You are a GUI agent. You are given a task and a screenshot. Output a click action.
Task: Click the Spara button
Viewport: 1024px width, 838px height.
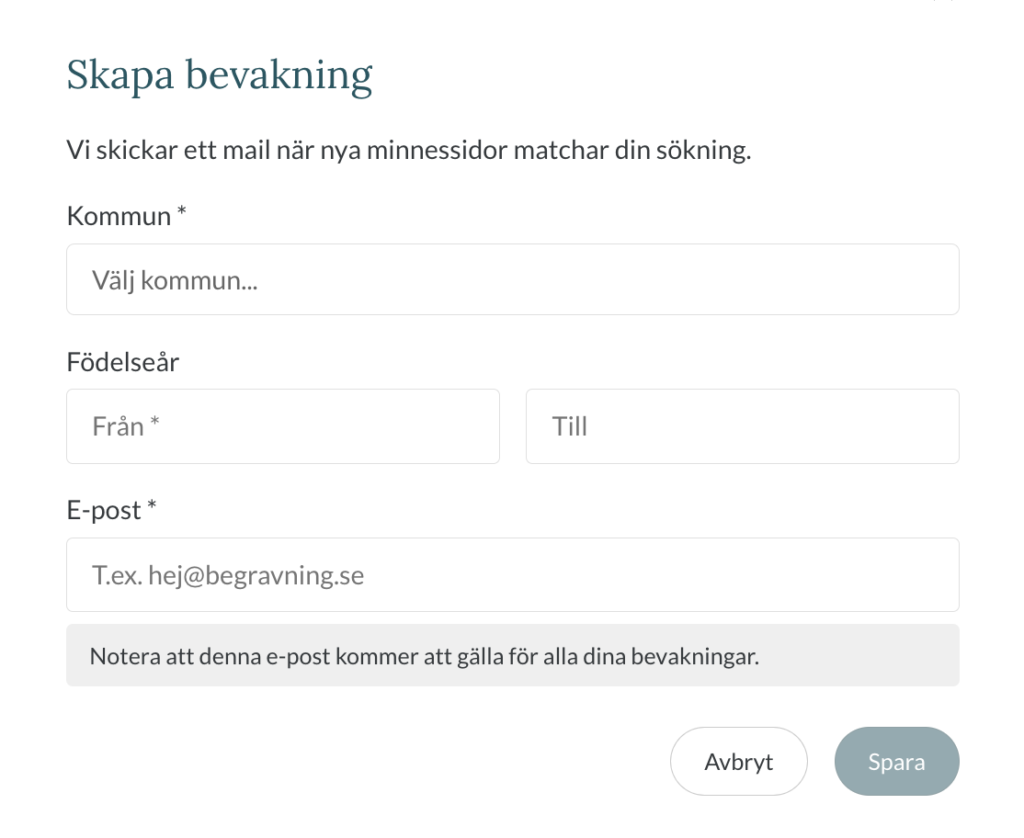(896, 762)
